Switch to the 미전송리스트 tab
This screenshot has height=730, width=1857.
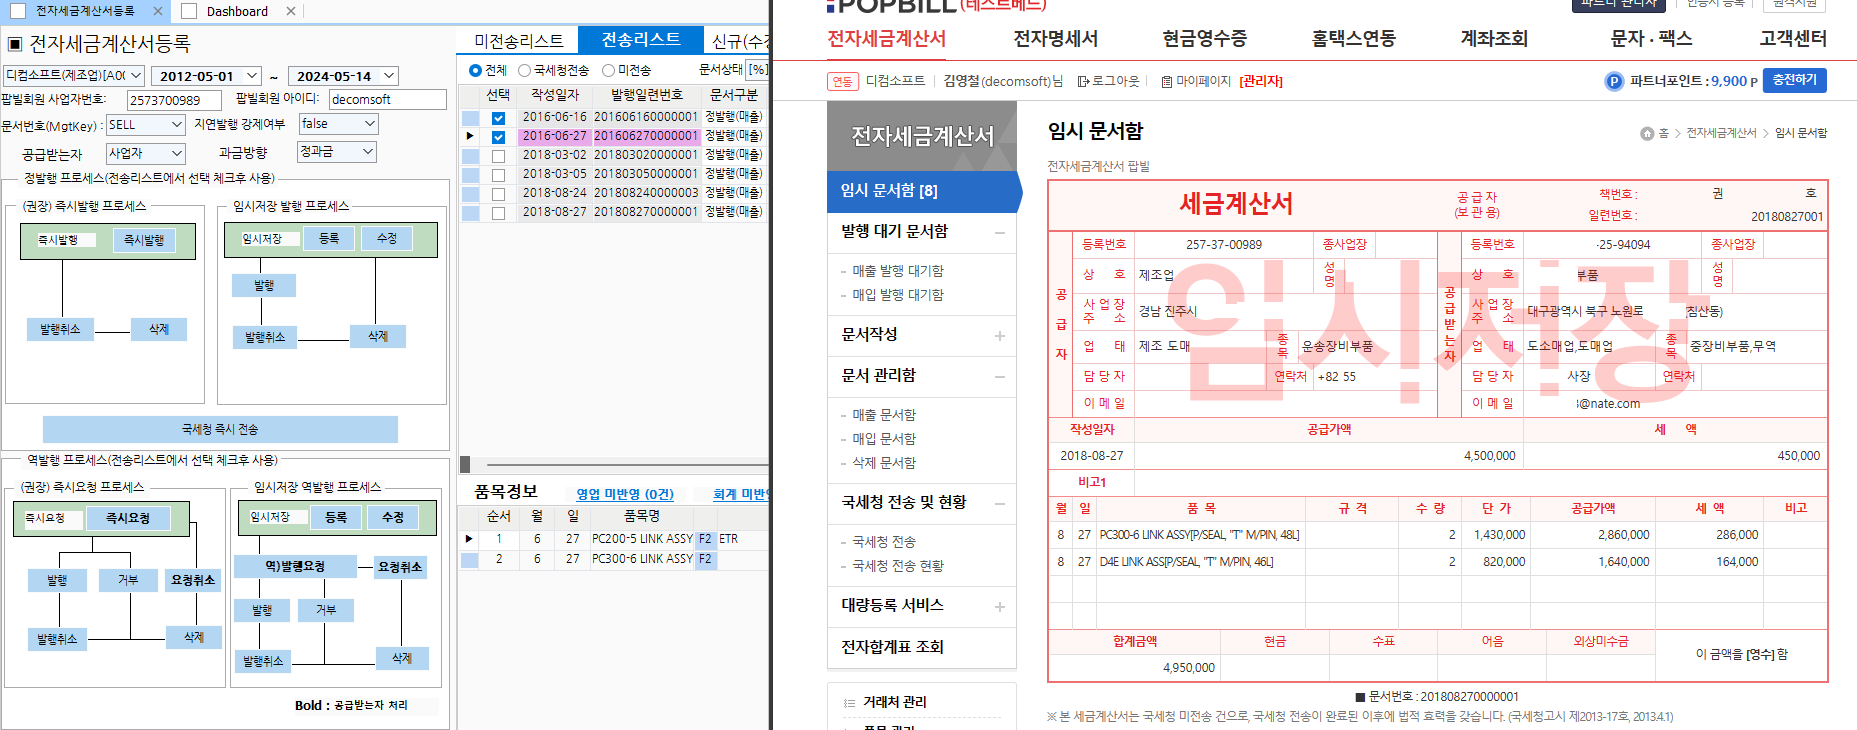coord(518,41)
